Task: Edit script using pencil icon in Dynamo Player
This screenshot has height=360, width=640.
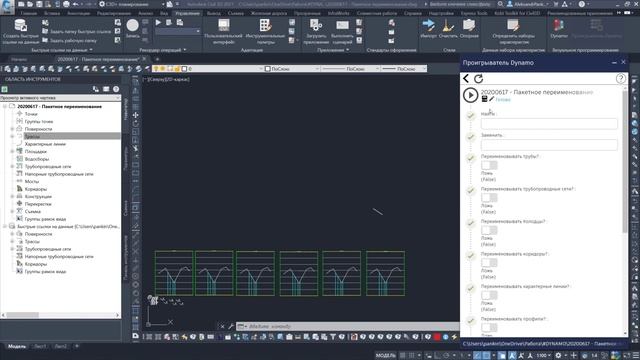Action: coord(491,99)
